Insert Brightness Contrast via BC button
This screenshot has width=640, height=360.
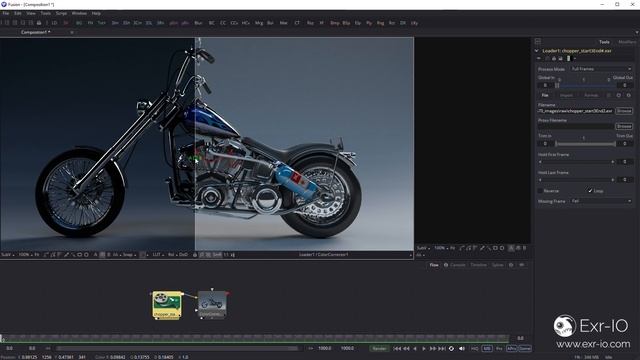click(x=211, y=23)
